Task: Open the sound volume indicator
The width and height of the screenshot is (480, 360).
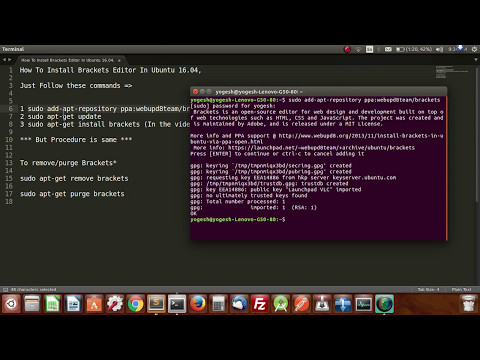Action: [x=439, y=49]
